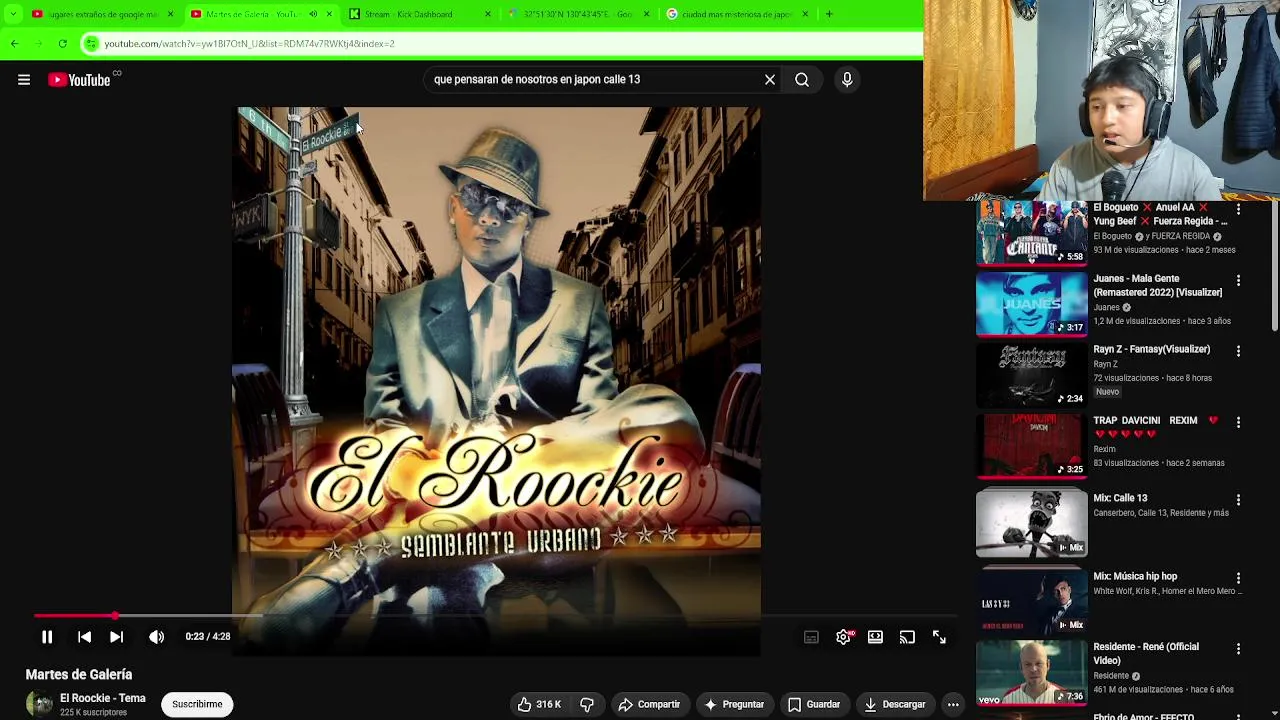Click the magnifying glass search button
Viewport: 1280px width, 720px height.
point(802,80)
